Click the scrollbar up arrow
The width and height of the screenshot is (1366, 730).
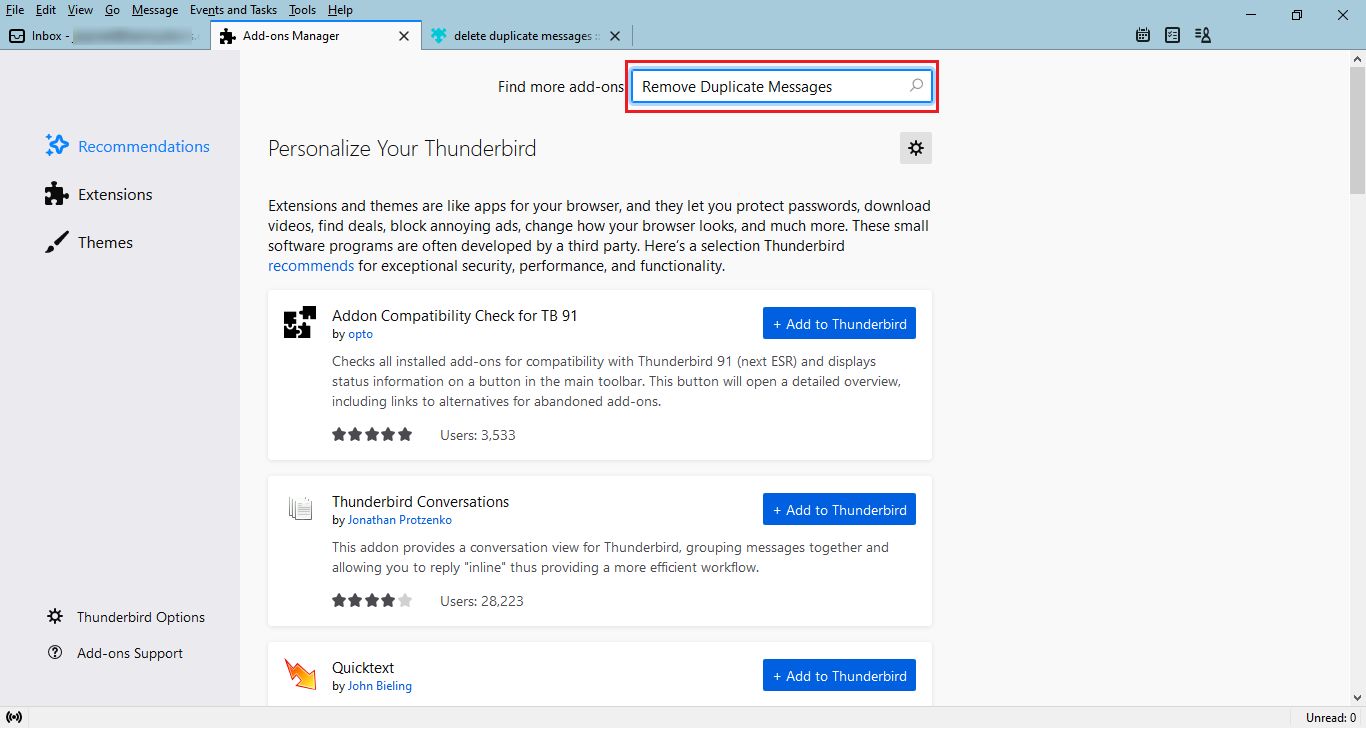pyautogui.click(x=1357, y=59)
